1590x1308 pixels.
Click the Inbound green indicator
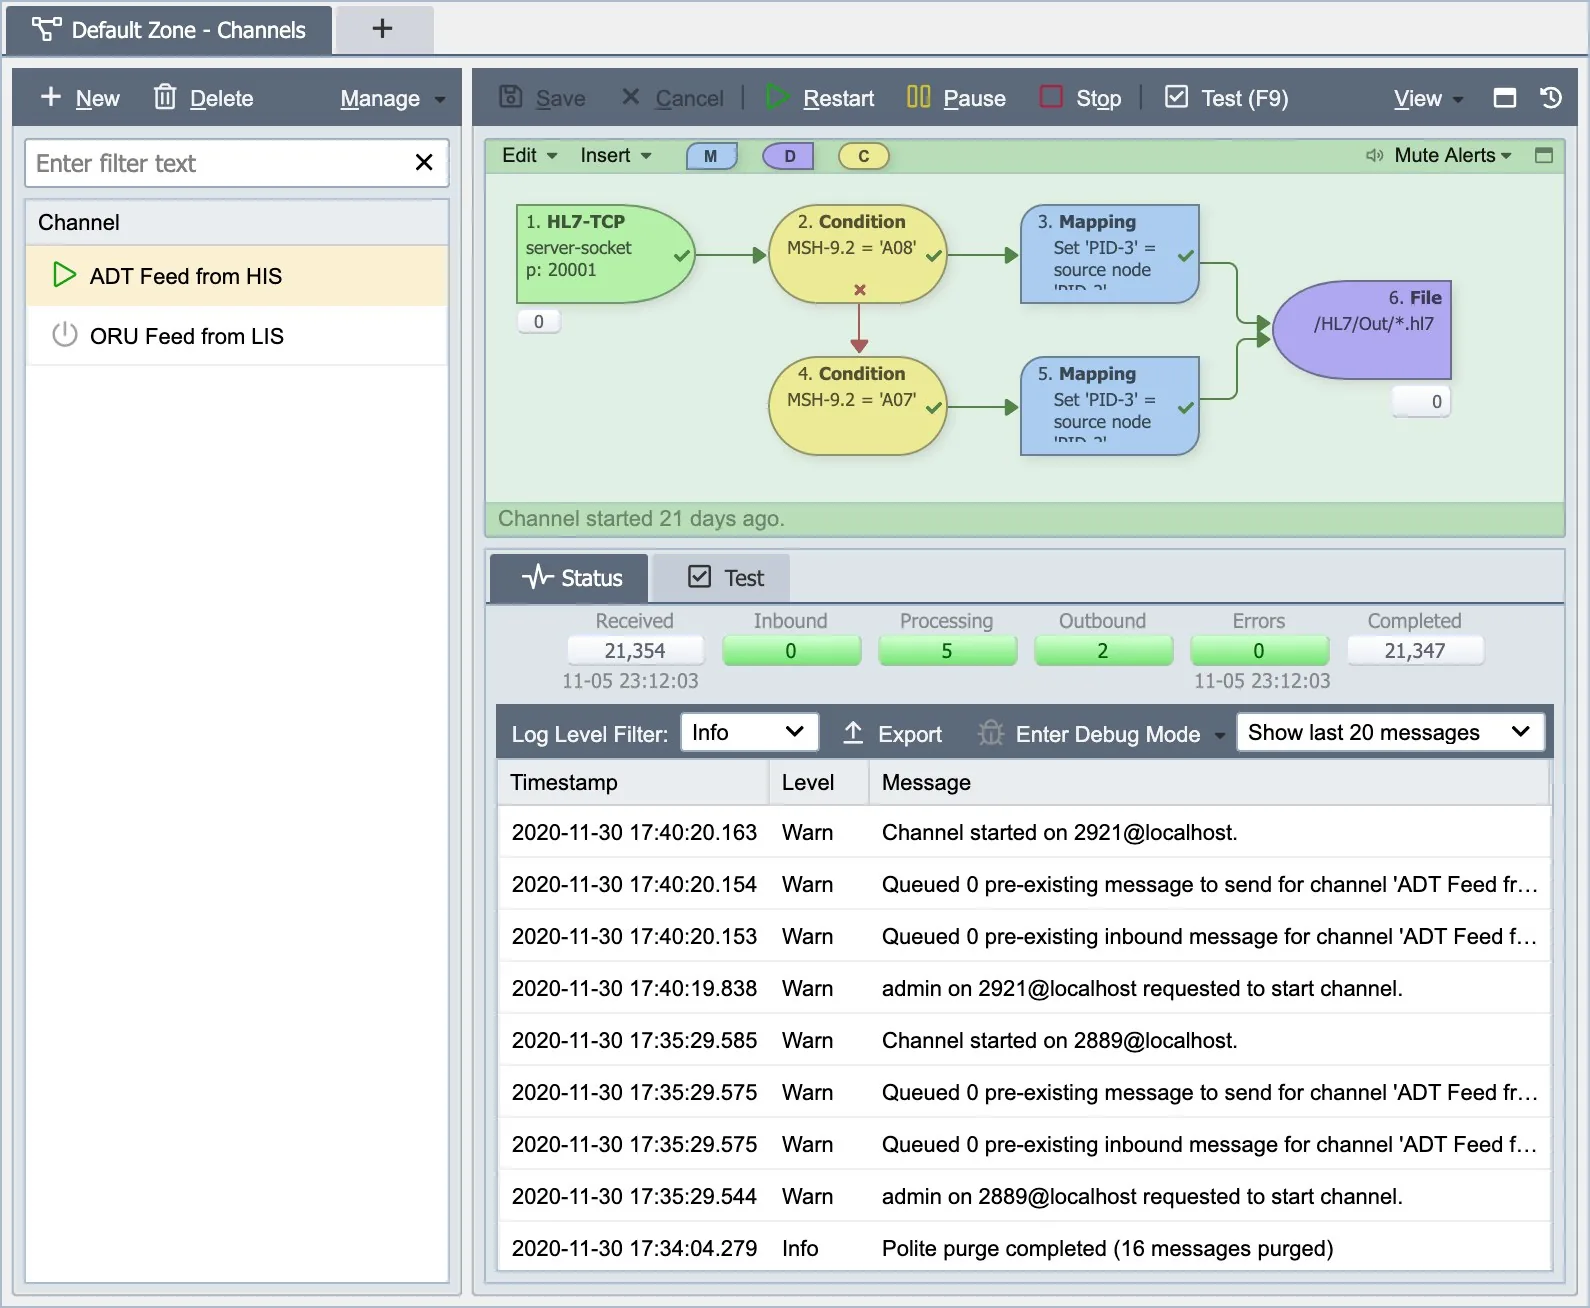tap(791, 651)
